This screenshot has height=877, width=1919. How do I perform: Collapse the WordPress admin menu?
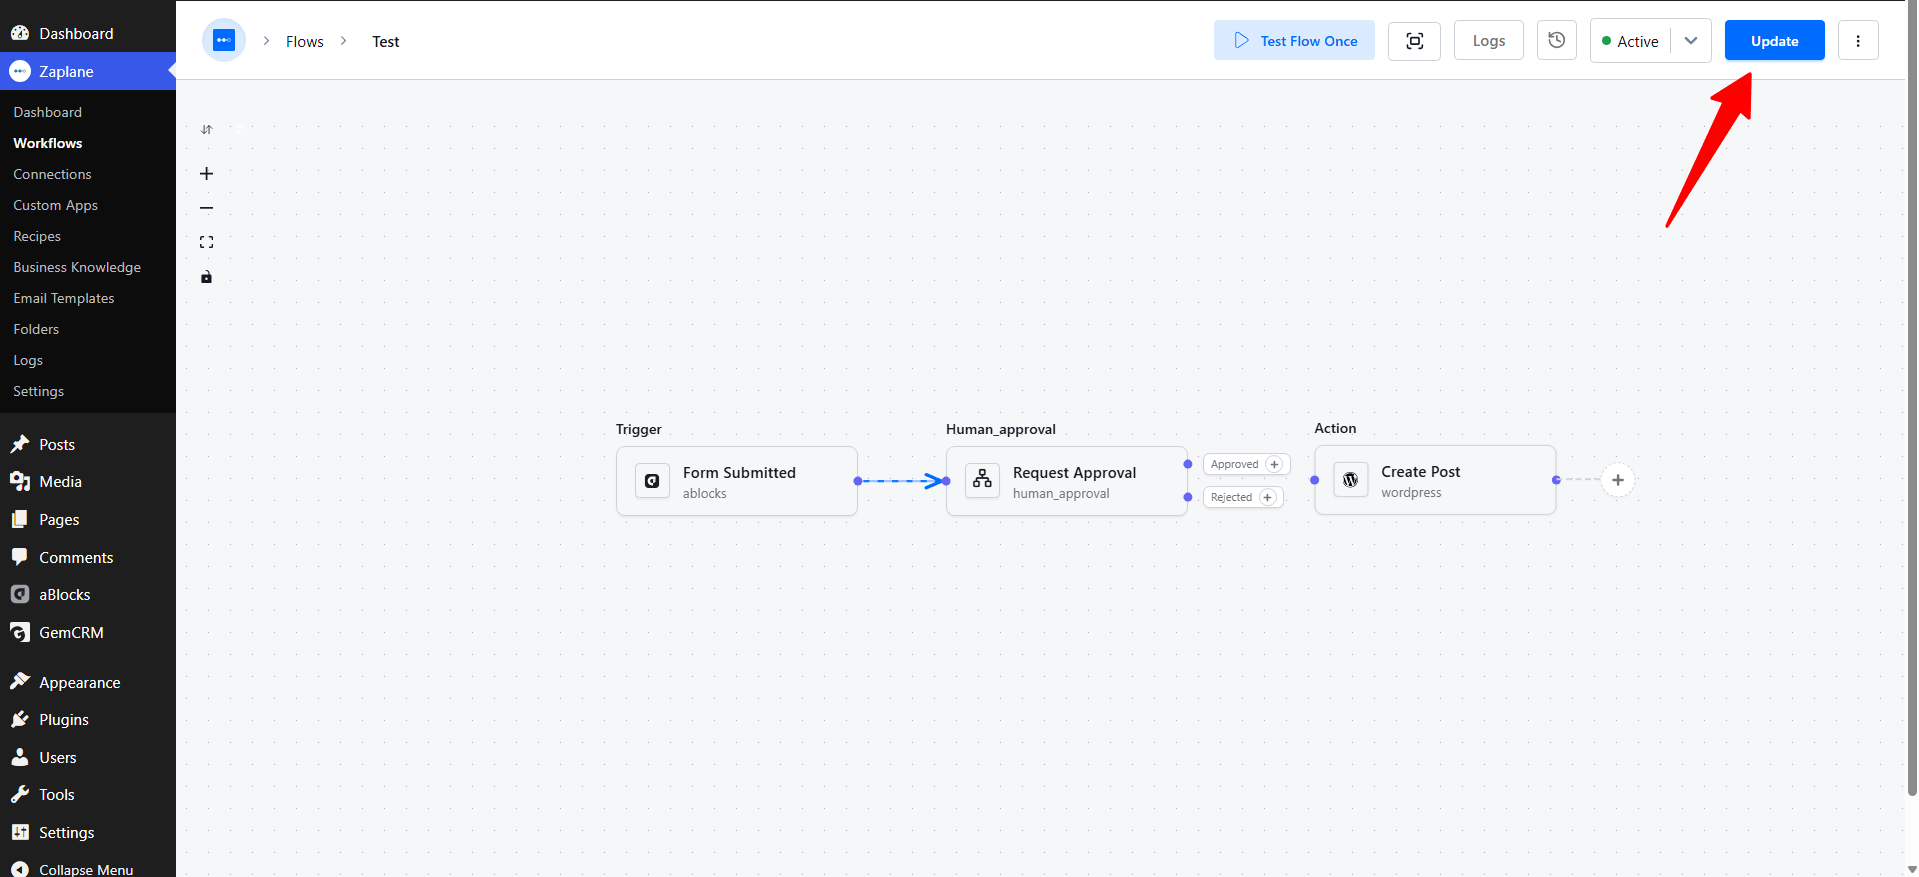(88, 868)
